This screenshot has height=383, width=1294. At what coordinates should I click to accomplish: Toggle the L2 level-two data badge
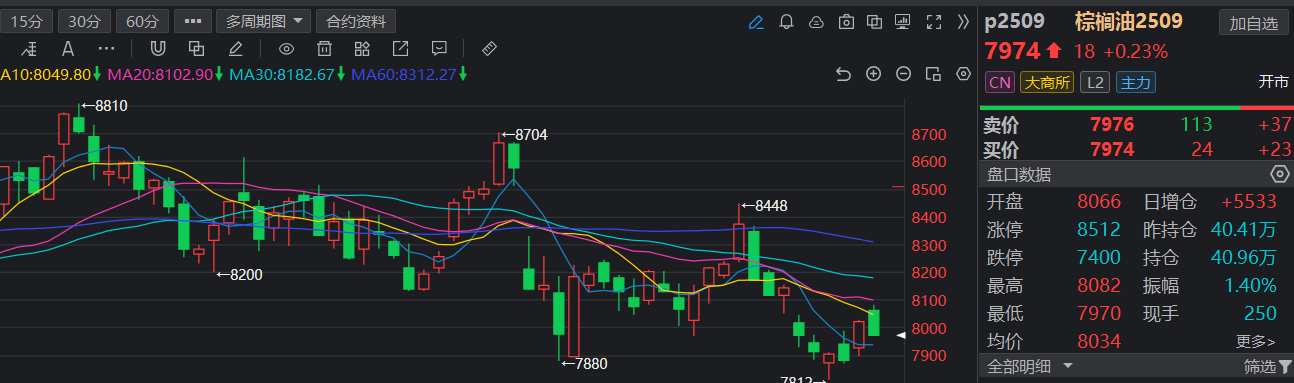(x=1096, y=83)
